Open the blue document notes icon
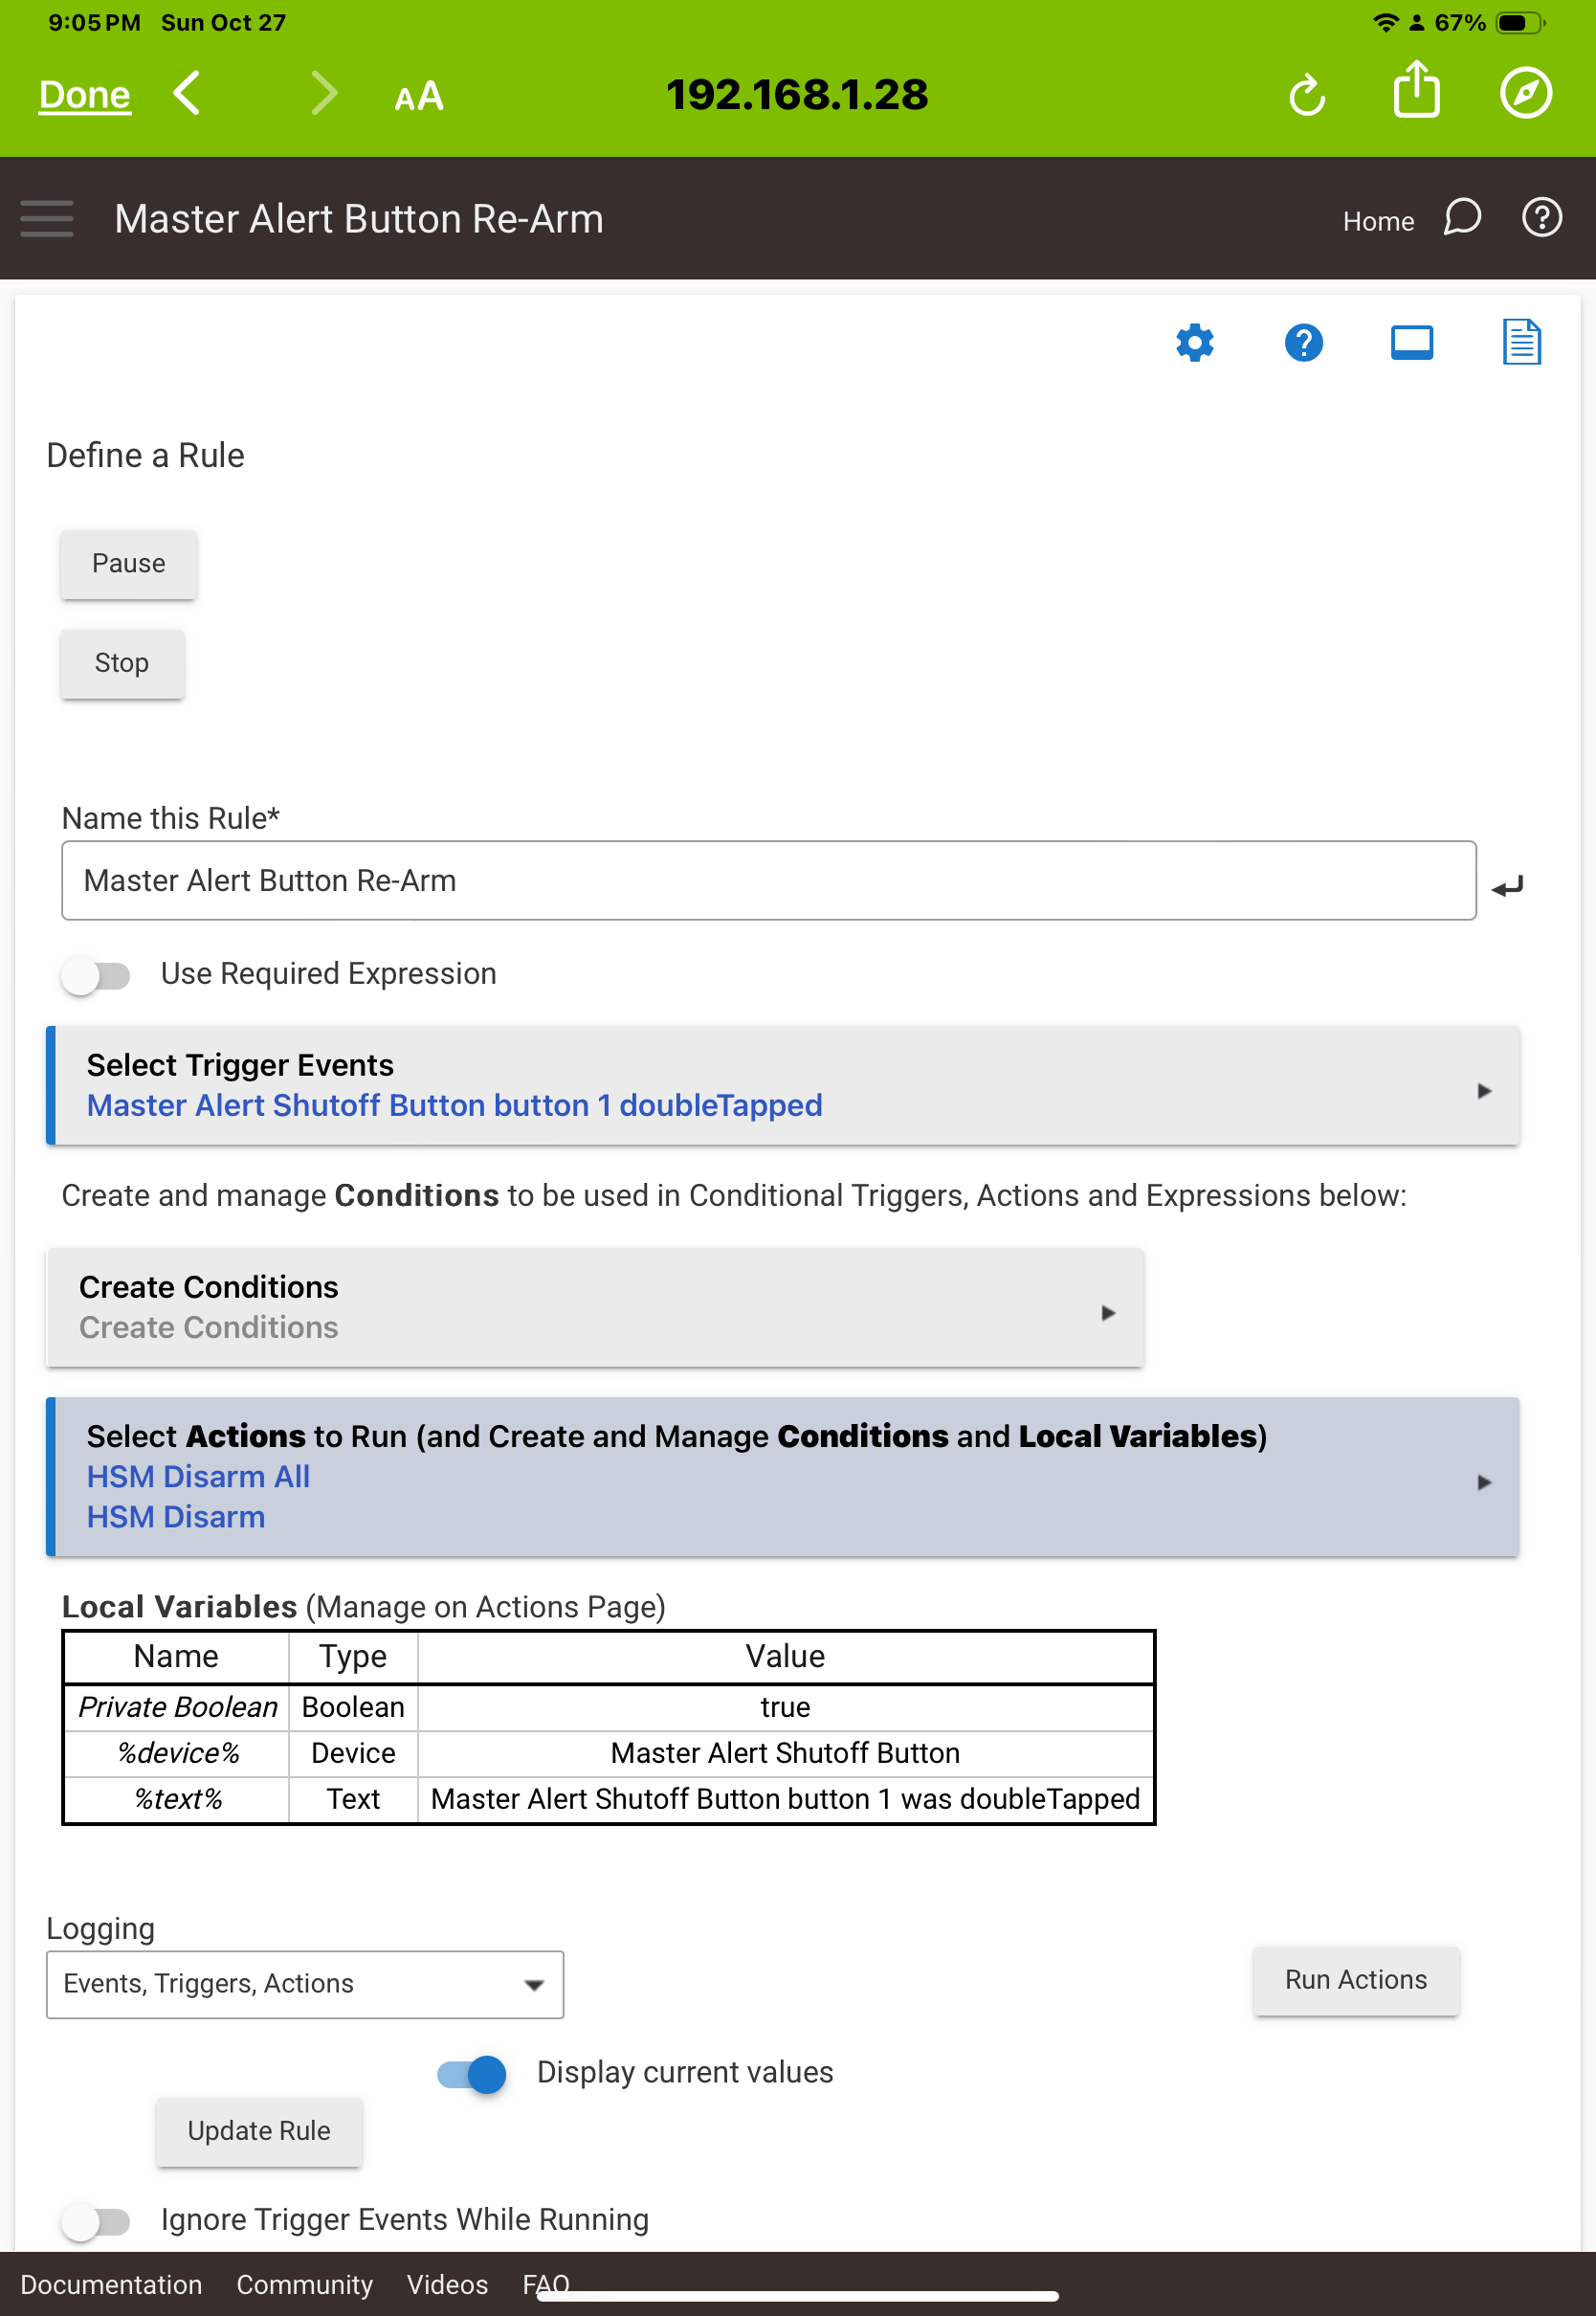Image resolution: width=1596 pixels, height=2316 pixels. (1521, 343)
